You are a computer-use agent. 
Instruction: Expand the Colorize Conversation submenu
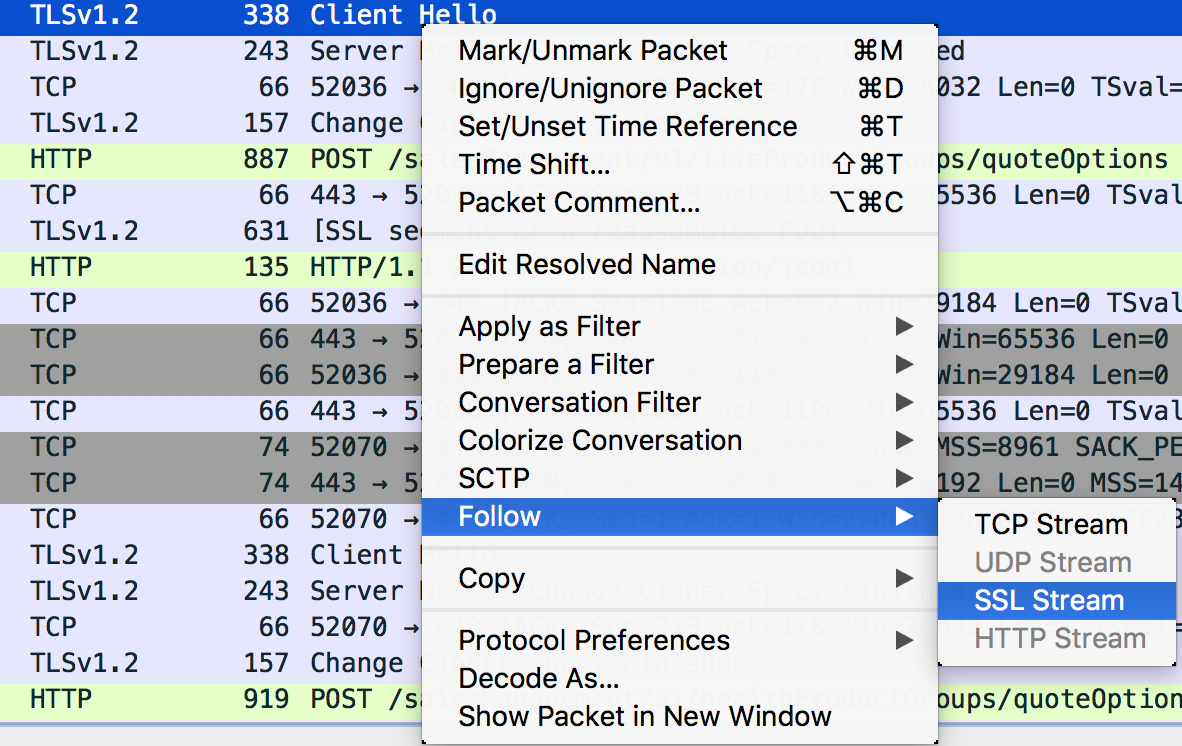click(600, 440)
